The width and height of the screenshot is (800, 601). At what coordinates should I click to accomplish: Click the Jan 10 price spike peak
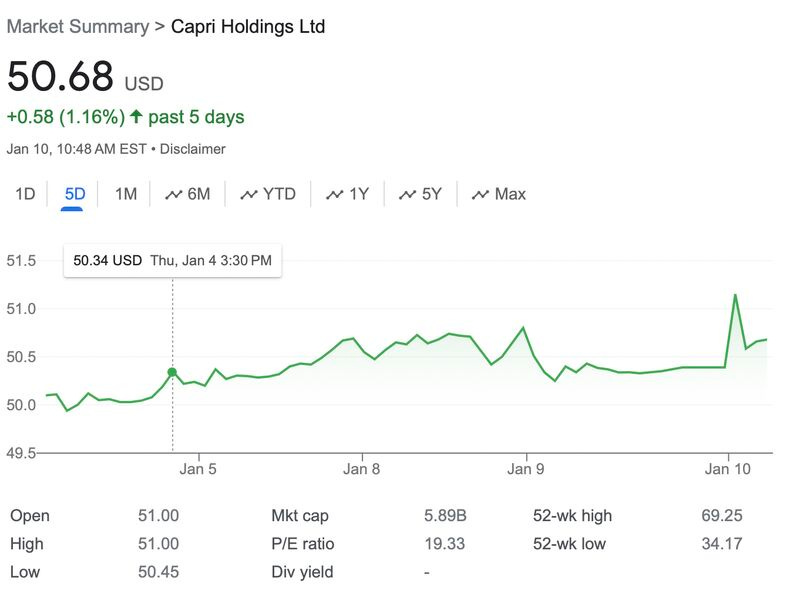(735, 295)
